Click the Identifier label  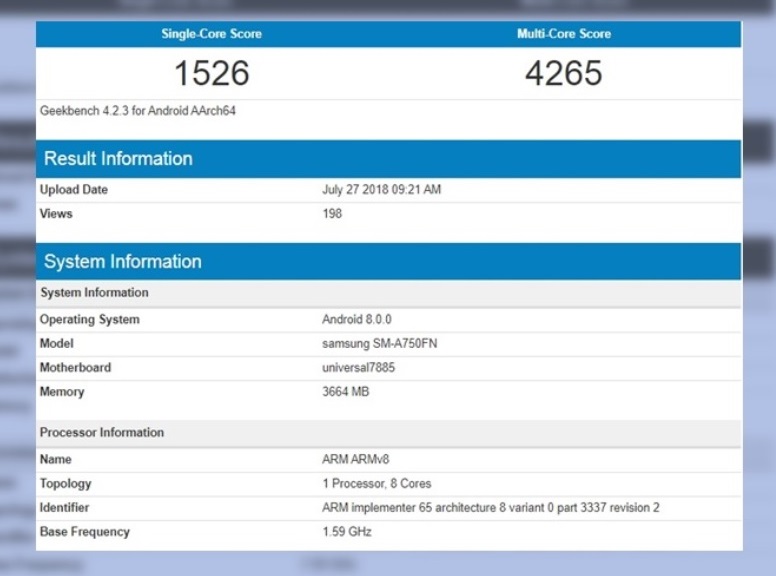[x=64, y=508]
